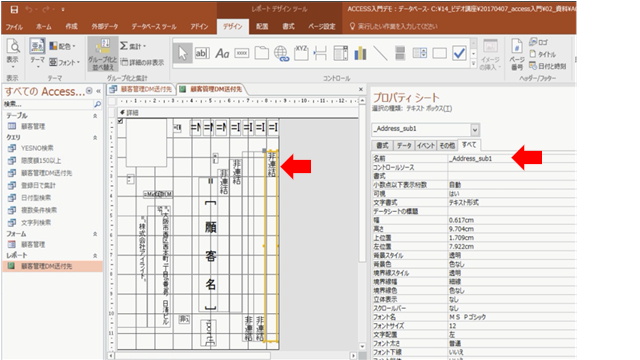Open the 集計 (Totals) dropdown
Screen dimensions: 640x360
pos(133,46)
